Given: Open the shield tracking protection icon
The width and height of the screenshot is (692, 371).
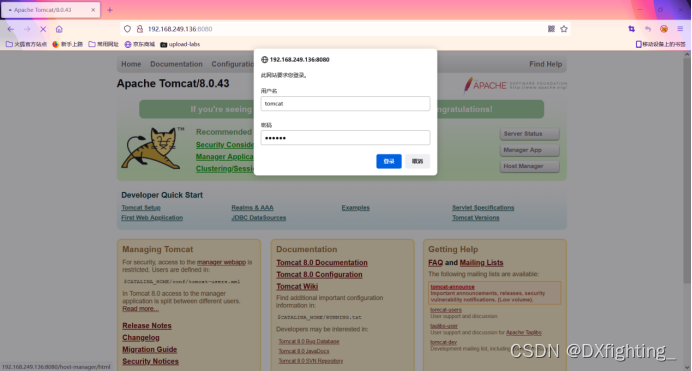Looking at the screenshot, I should point(127,29).
